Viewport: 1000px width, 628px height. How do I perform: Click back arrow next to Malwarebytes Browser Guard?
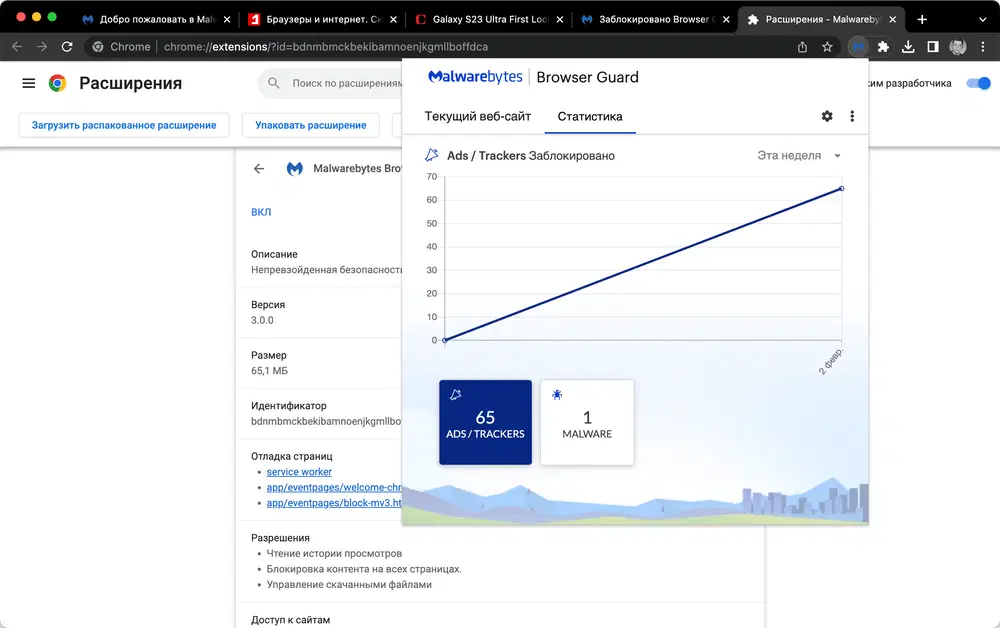(259, 168)
